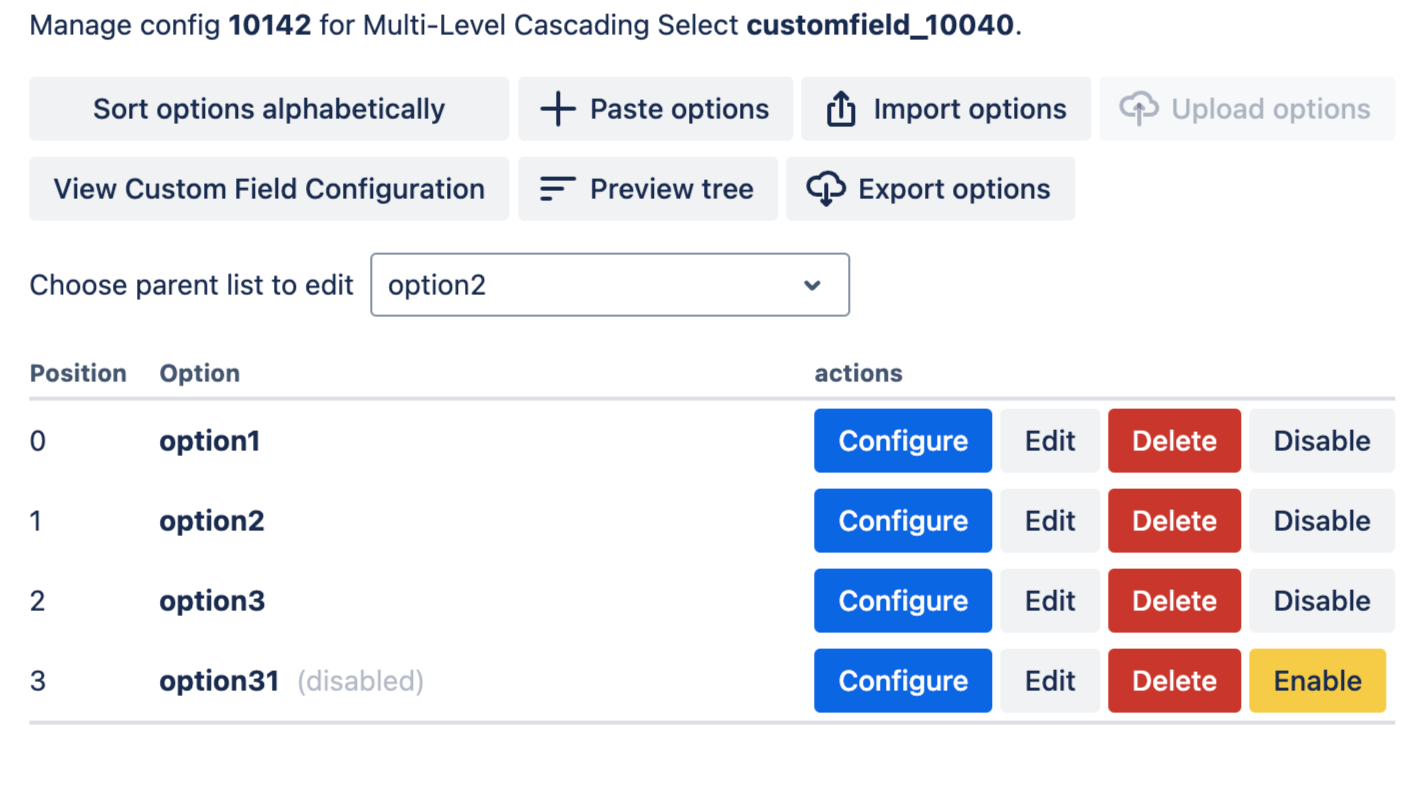Configure option1
This screenshot has height=806, width=1417.
point(903,441)
